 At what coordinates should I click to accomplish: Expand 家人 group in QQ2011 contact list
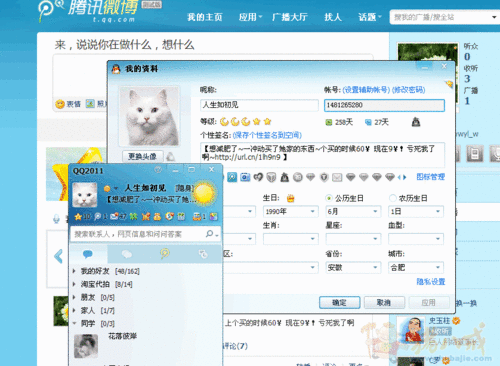point(74,310)
